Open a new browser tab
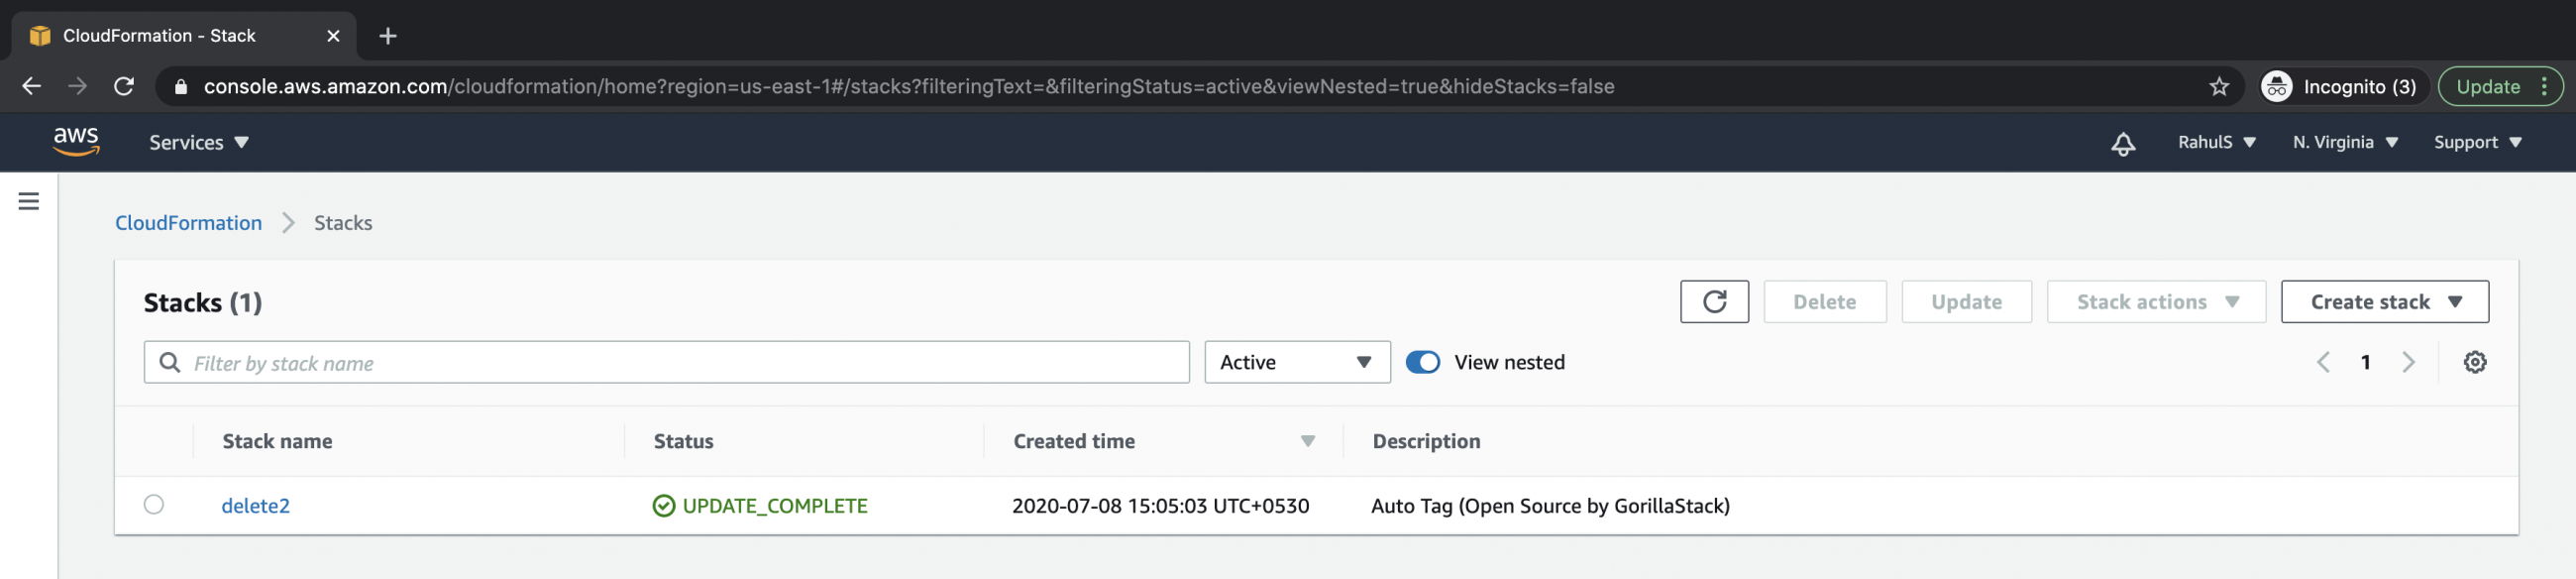2576x579 pixels. (x=388, y=36)
